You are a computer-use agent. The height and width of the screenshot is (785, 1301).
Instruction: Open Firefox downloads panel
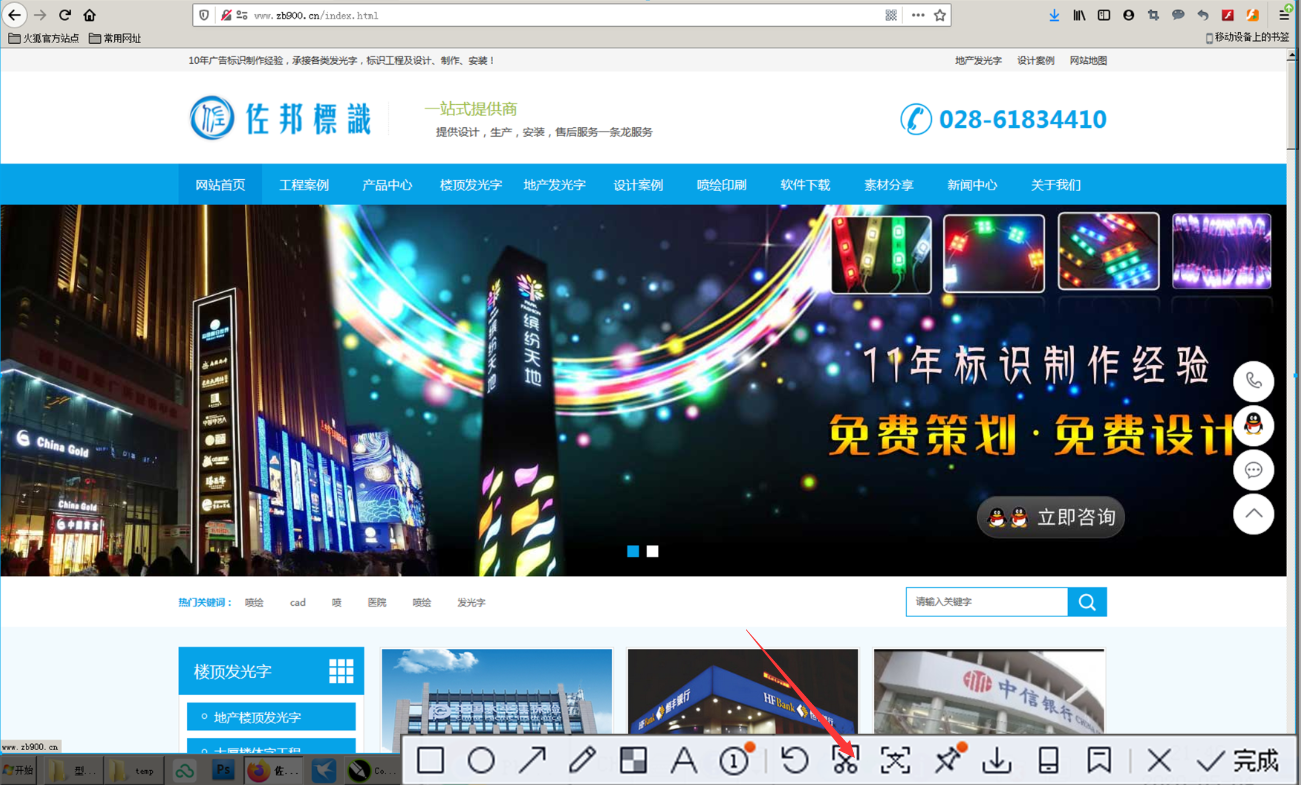click(1054, 15)
